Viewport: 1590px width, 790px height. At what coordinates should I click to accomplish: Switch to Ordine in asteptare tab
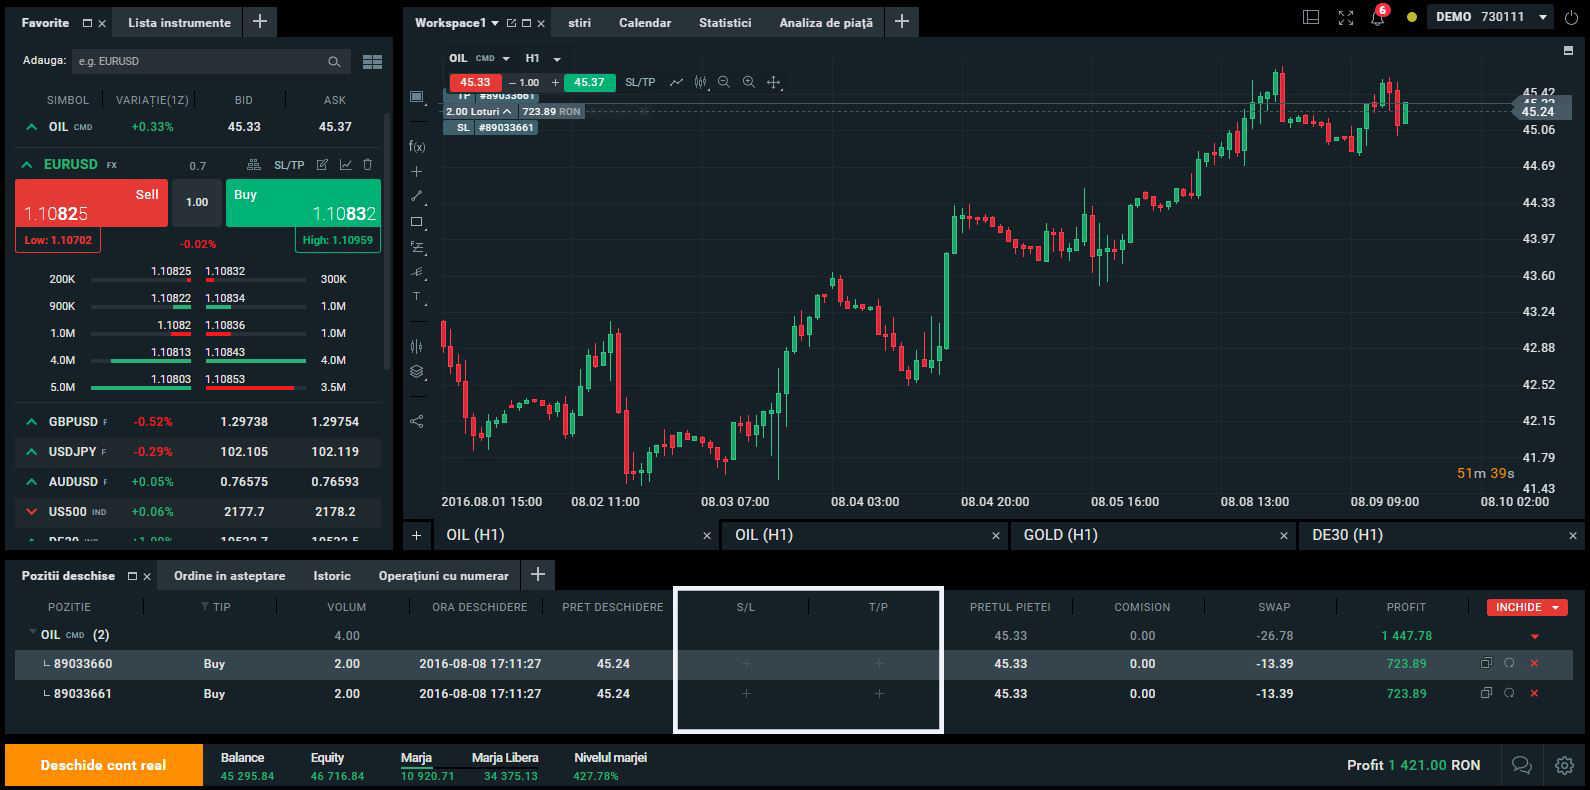[x=229, y=576]
